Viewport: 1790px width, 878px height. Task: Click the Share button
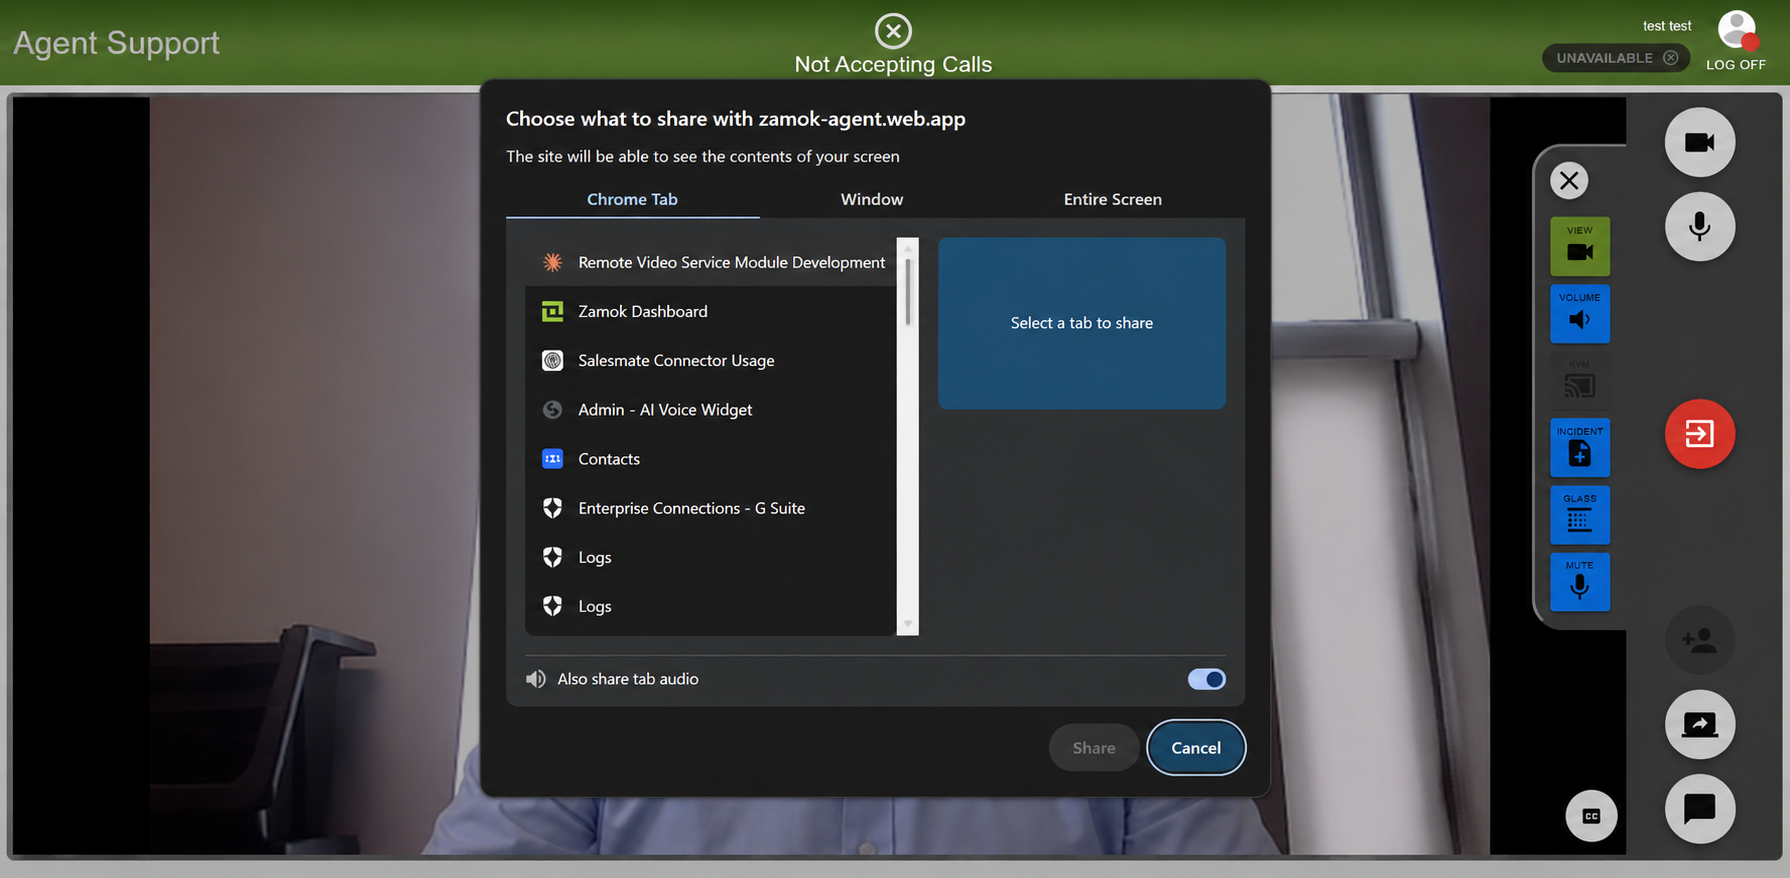tap(1093, 747)
